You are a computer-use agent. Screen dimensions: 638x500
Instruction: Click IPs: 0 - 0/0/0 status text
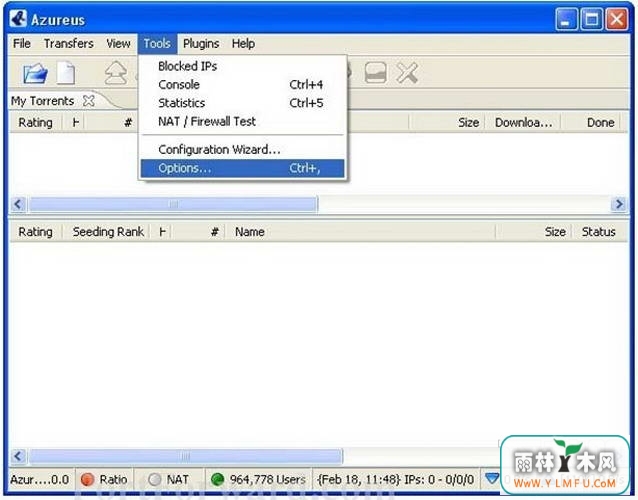coord(439,480)
